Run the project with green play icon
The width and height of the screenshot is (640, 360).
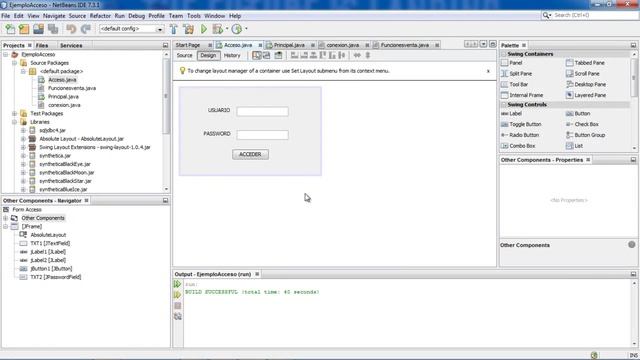pos(204,29)
